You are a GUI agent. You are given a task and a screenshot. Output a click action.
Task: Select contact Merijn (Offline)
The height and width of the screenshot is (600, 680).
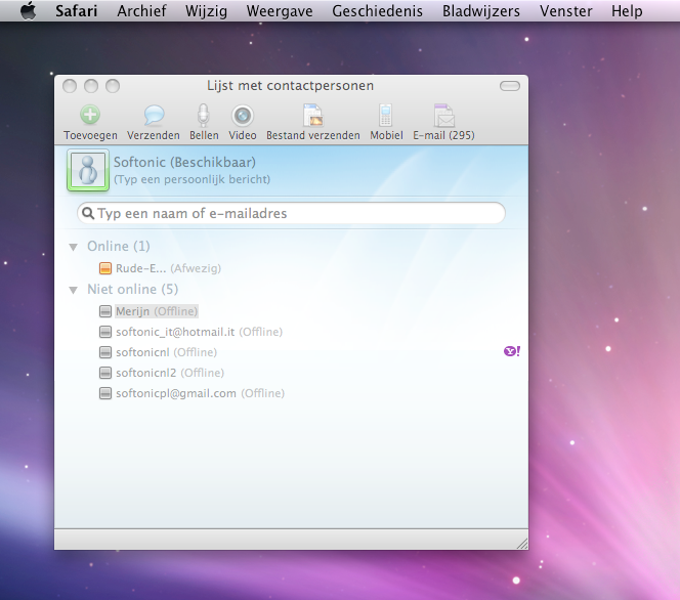(x=157, y=311)
